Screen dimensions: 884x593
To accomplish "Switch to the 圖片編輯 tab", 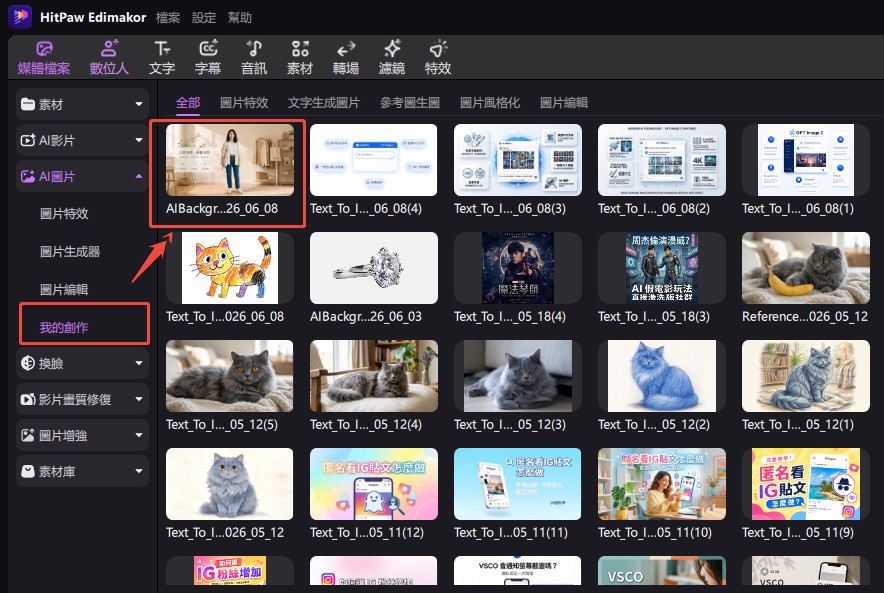I will tap(564, 103).
